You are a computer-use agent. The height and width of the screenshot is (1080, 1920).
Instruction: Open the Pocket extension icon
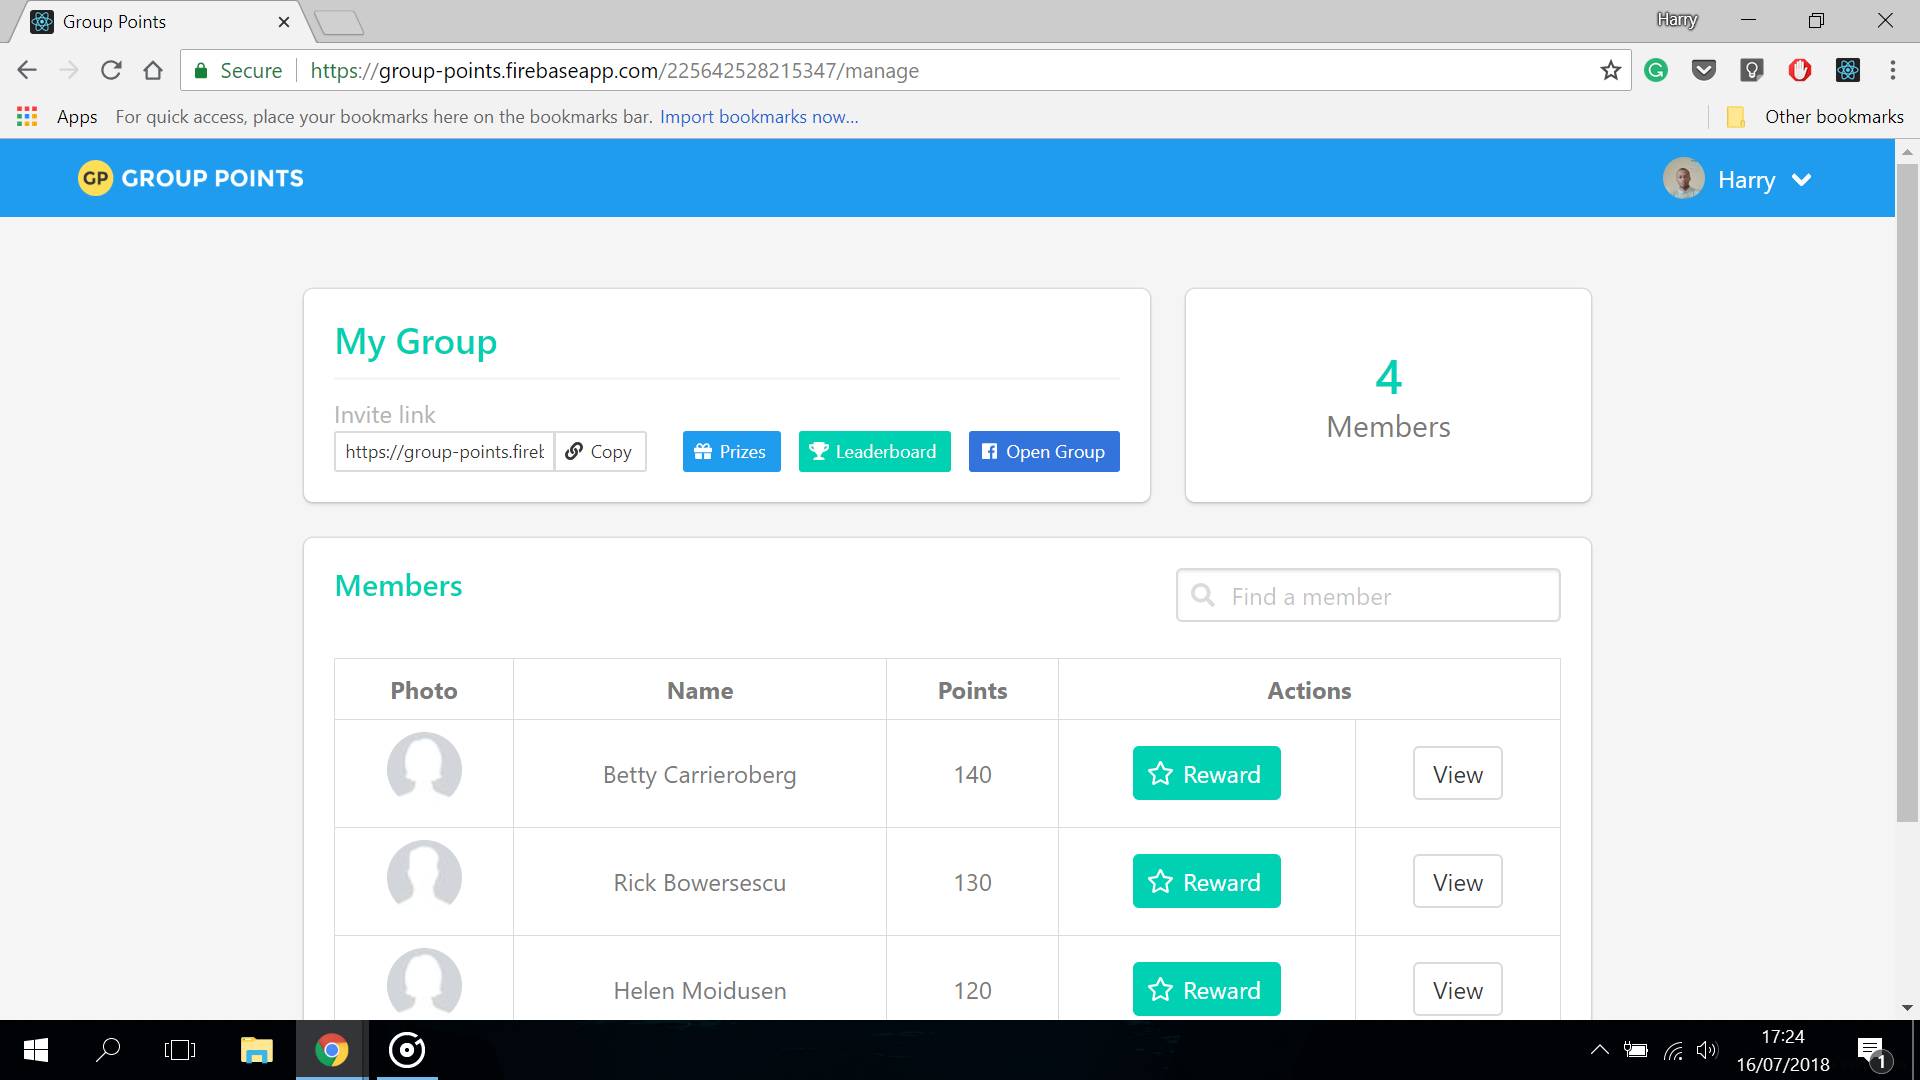(1704, 71)
